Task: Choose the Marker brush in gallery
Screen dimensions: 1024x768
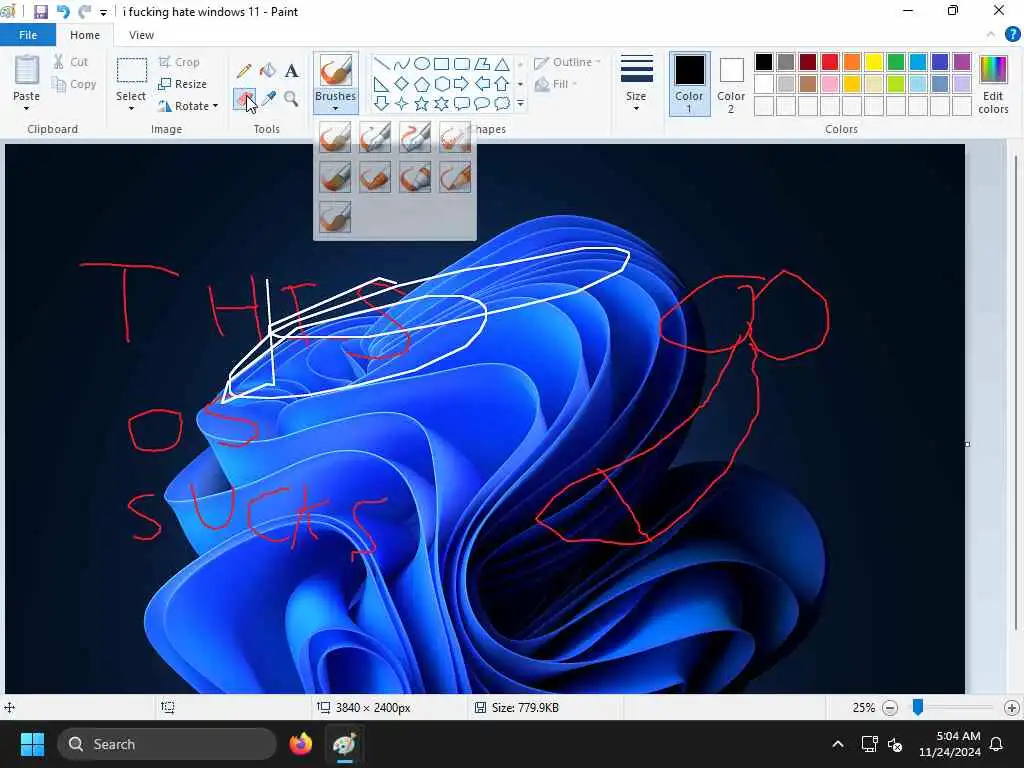Action: [415, 178]
